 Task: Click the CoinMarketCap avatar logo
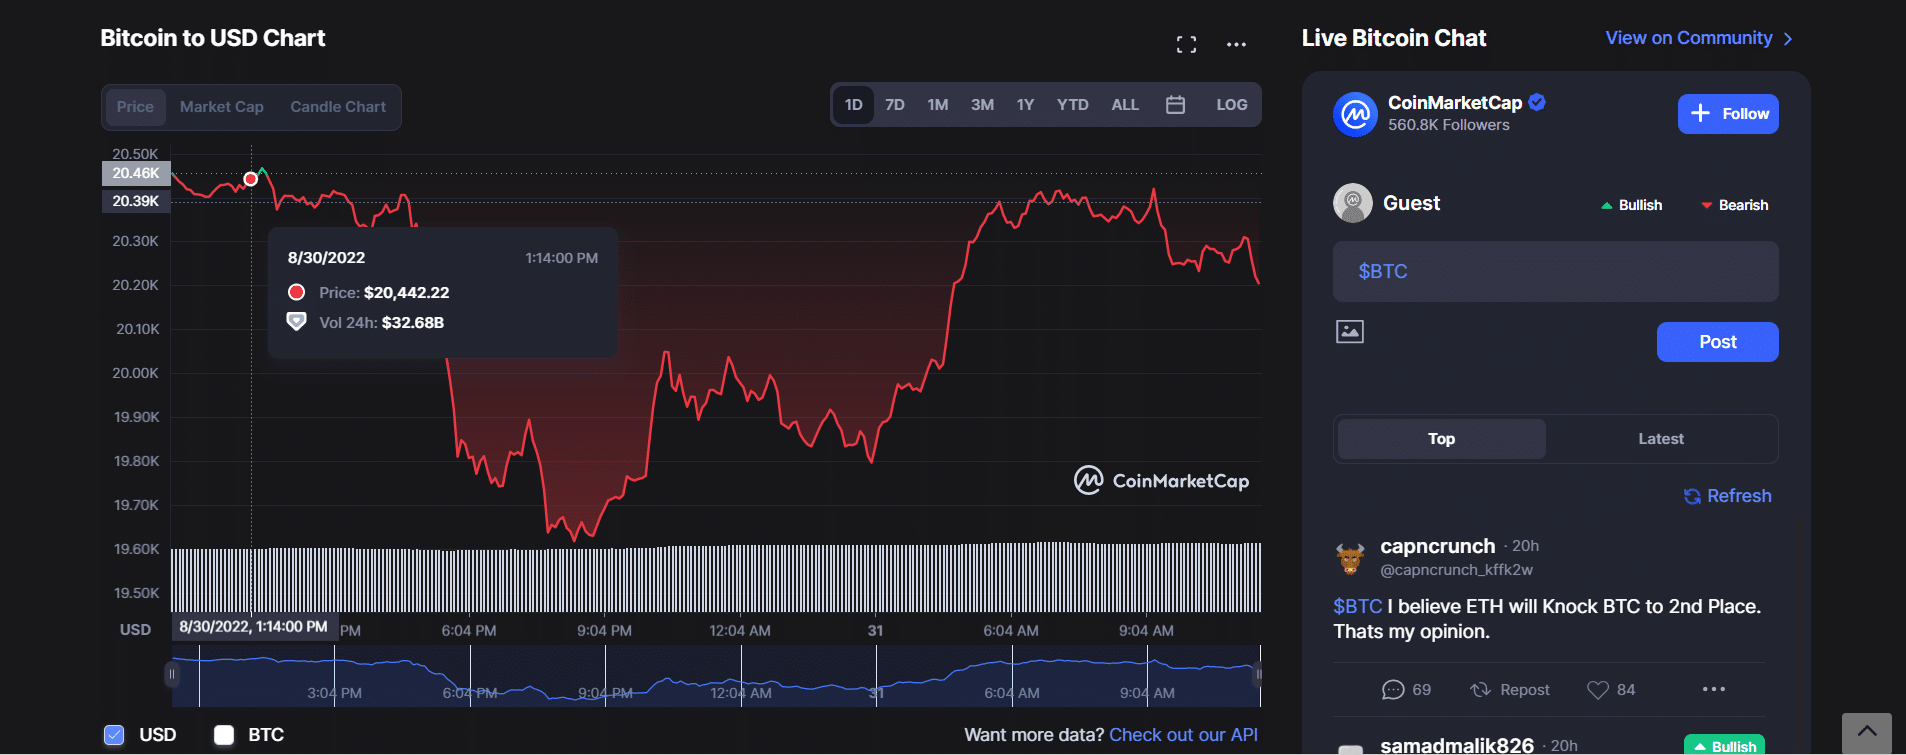[x=1355, y=114]
